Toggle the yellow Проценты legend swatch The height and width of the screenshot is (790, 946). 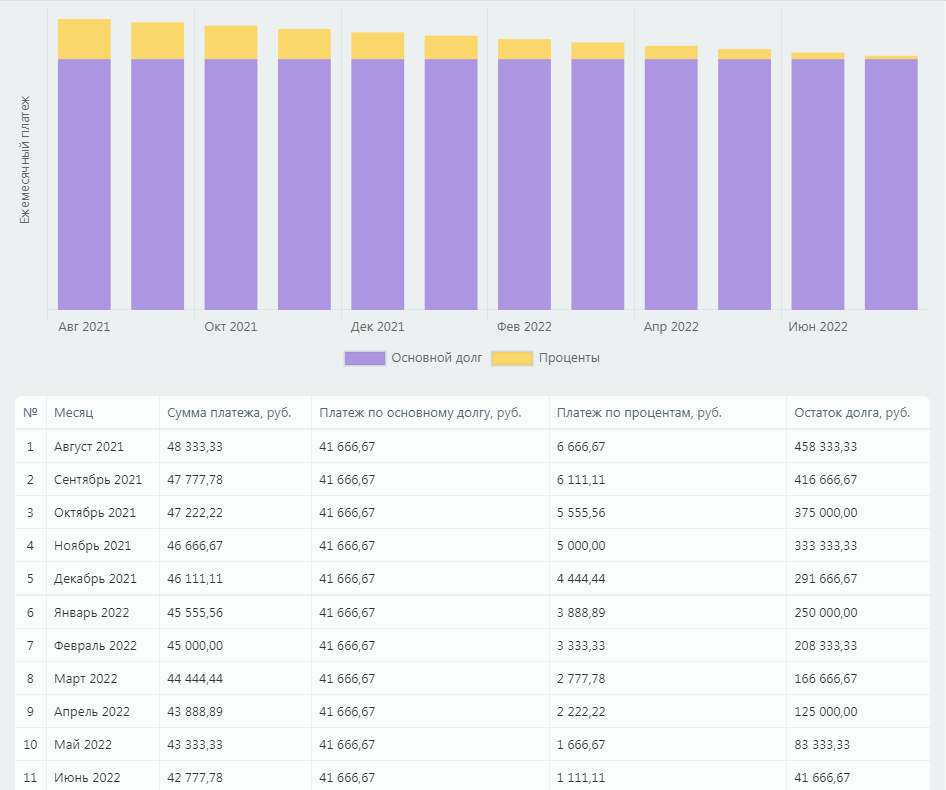tap(512, 358)
